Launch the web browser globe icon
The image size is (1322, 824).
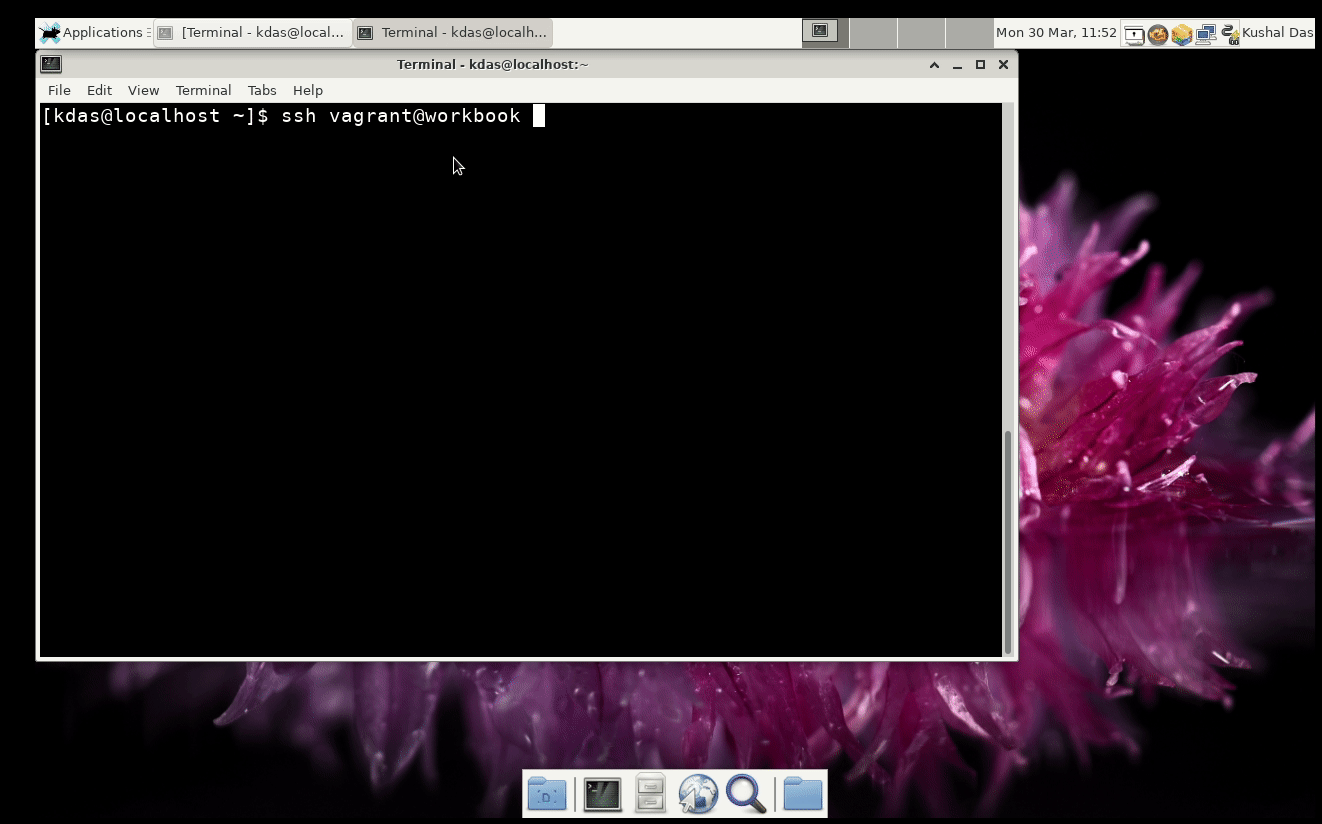(698, 794)
